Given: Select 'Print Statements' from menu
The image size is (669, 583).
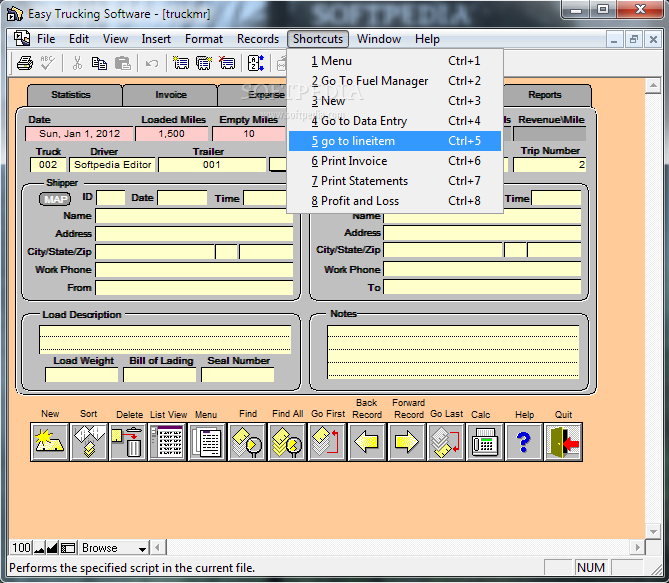Looking at the screenshot, I should (x=395, y=181).
